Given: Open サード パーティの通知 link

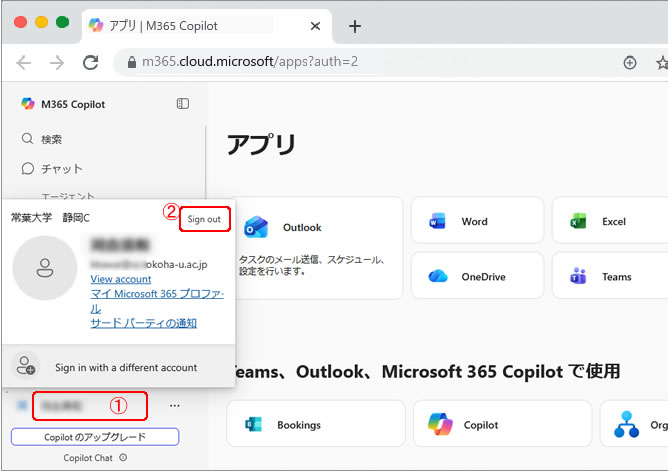Looking at the screenshot, I should (x=143, y=323).
